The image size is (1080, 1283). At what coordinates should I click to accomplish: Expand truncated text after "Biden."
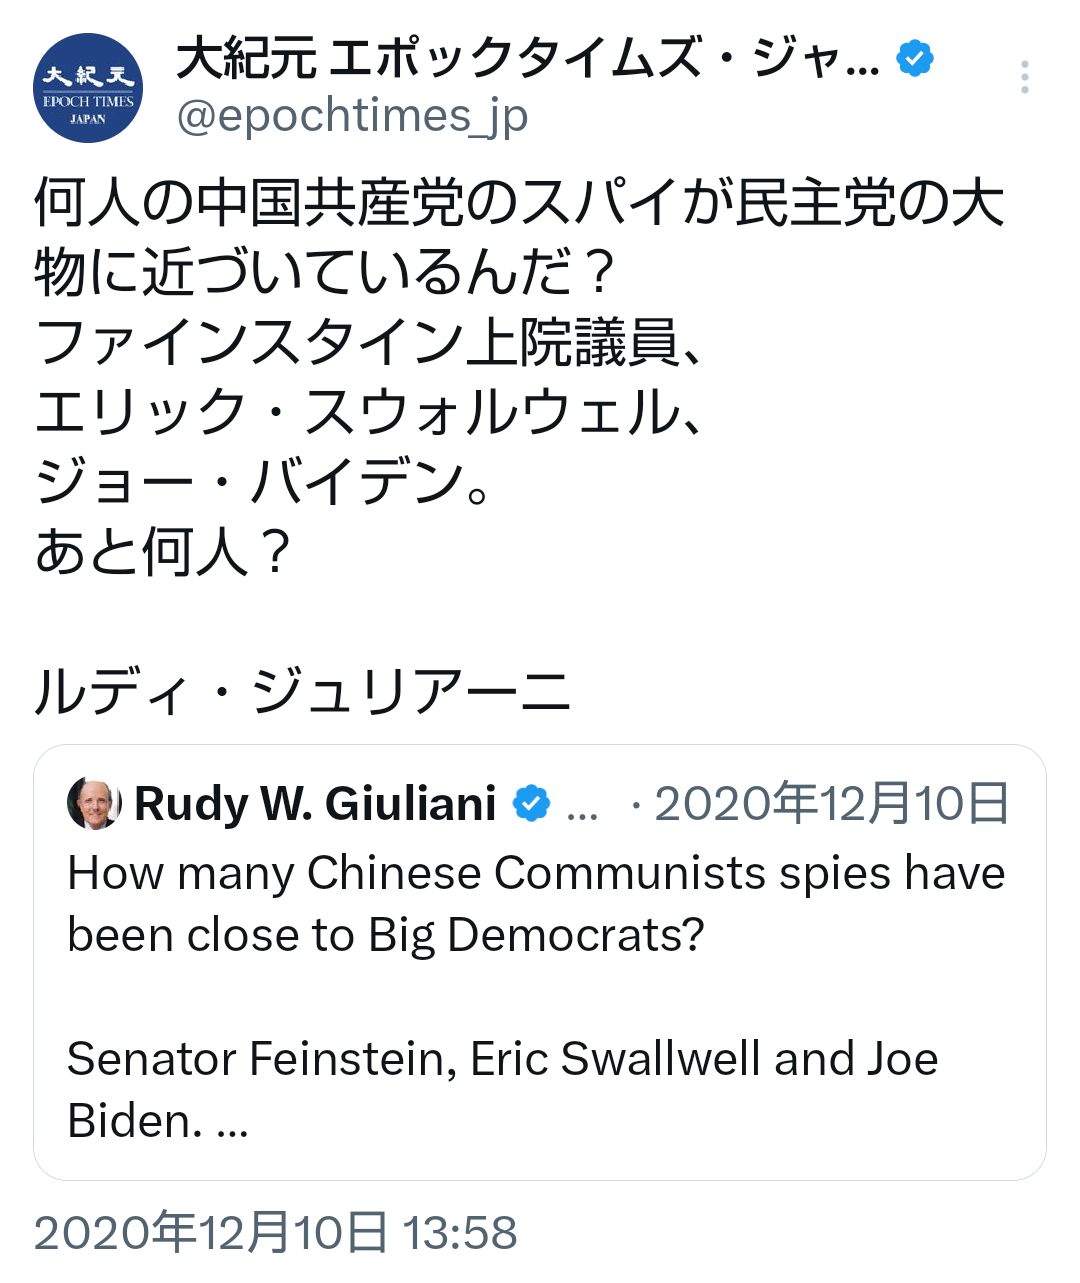(232, 1122)
